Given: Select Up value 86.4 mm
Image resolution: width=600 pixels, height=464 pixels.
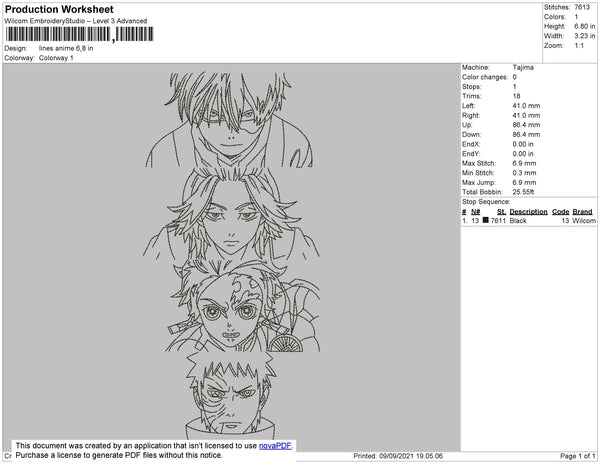Looking at the screenshot, I should 526,125.
